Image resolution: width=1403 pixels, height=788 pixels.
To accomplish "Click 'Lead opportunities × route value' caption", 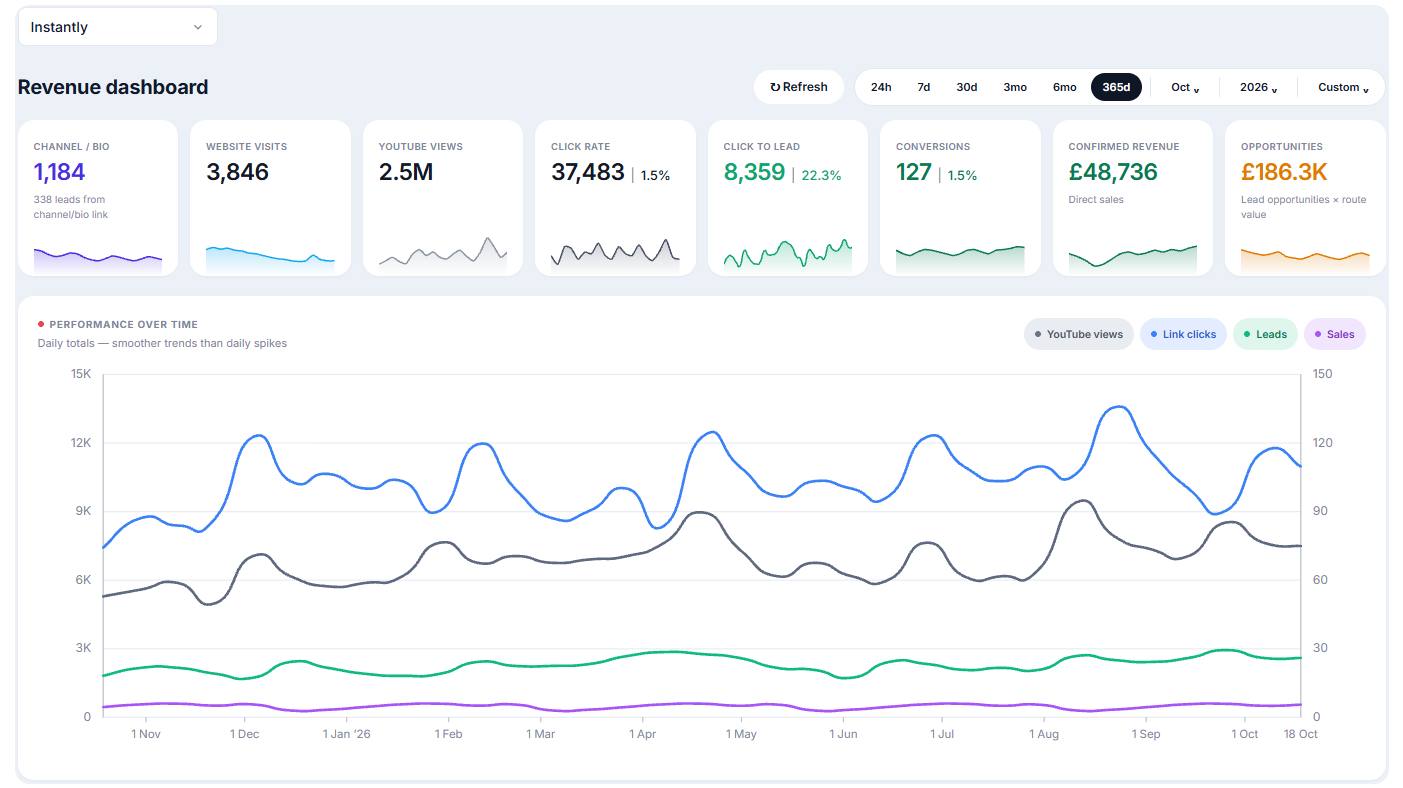I will tap(1304, 207).
